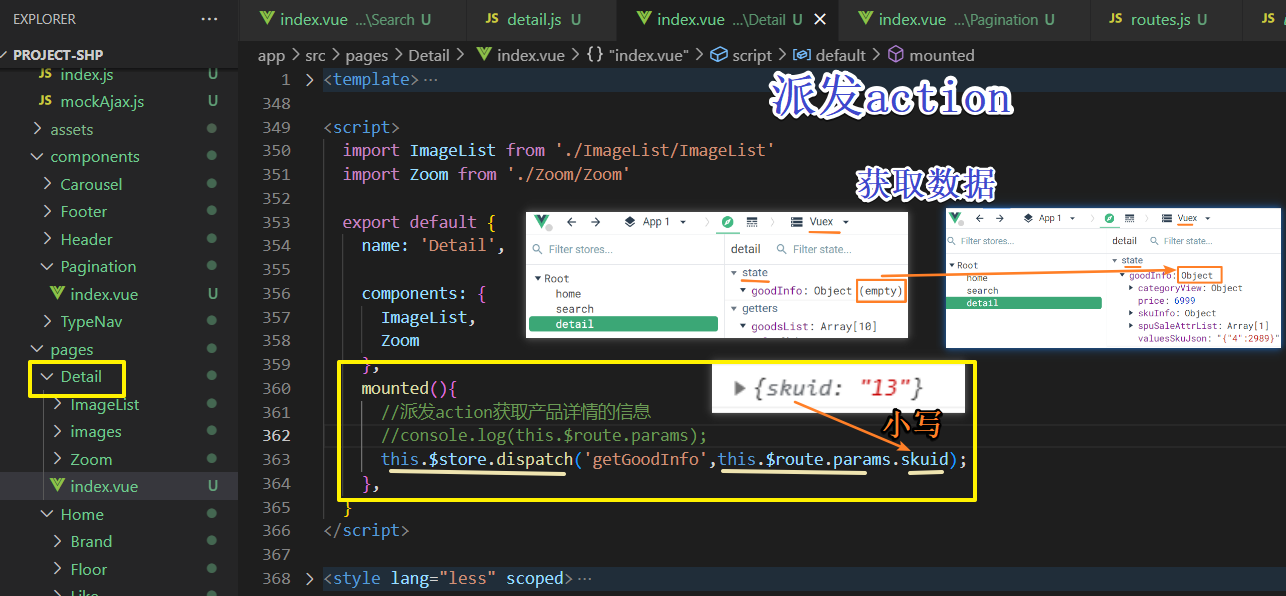Open index.js in the explorer
The width and height of the screenshot is (1286, 596).
(87, 74)
